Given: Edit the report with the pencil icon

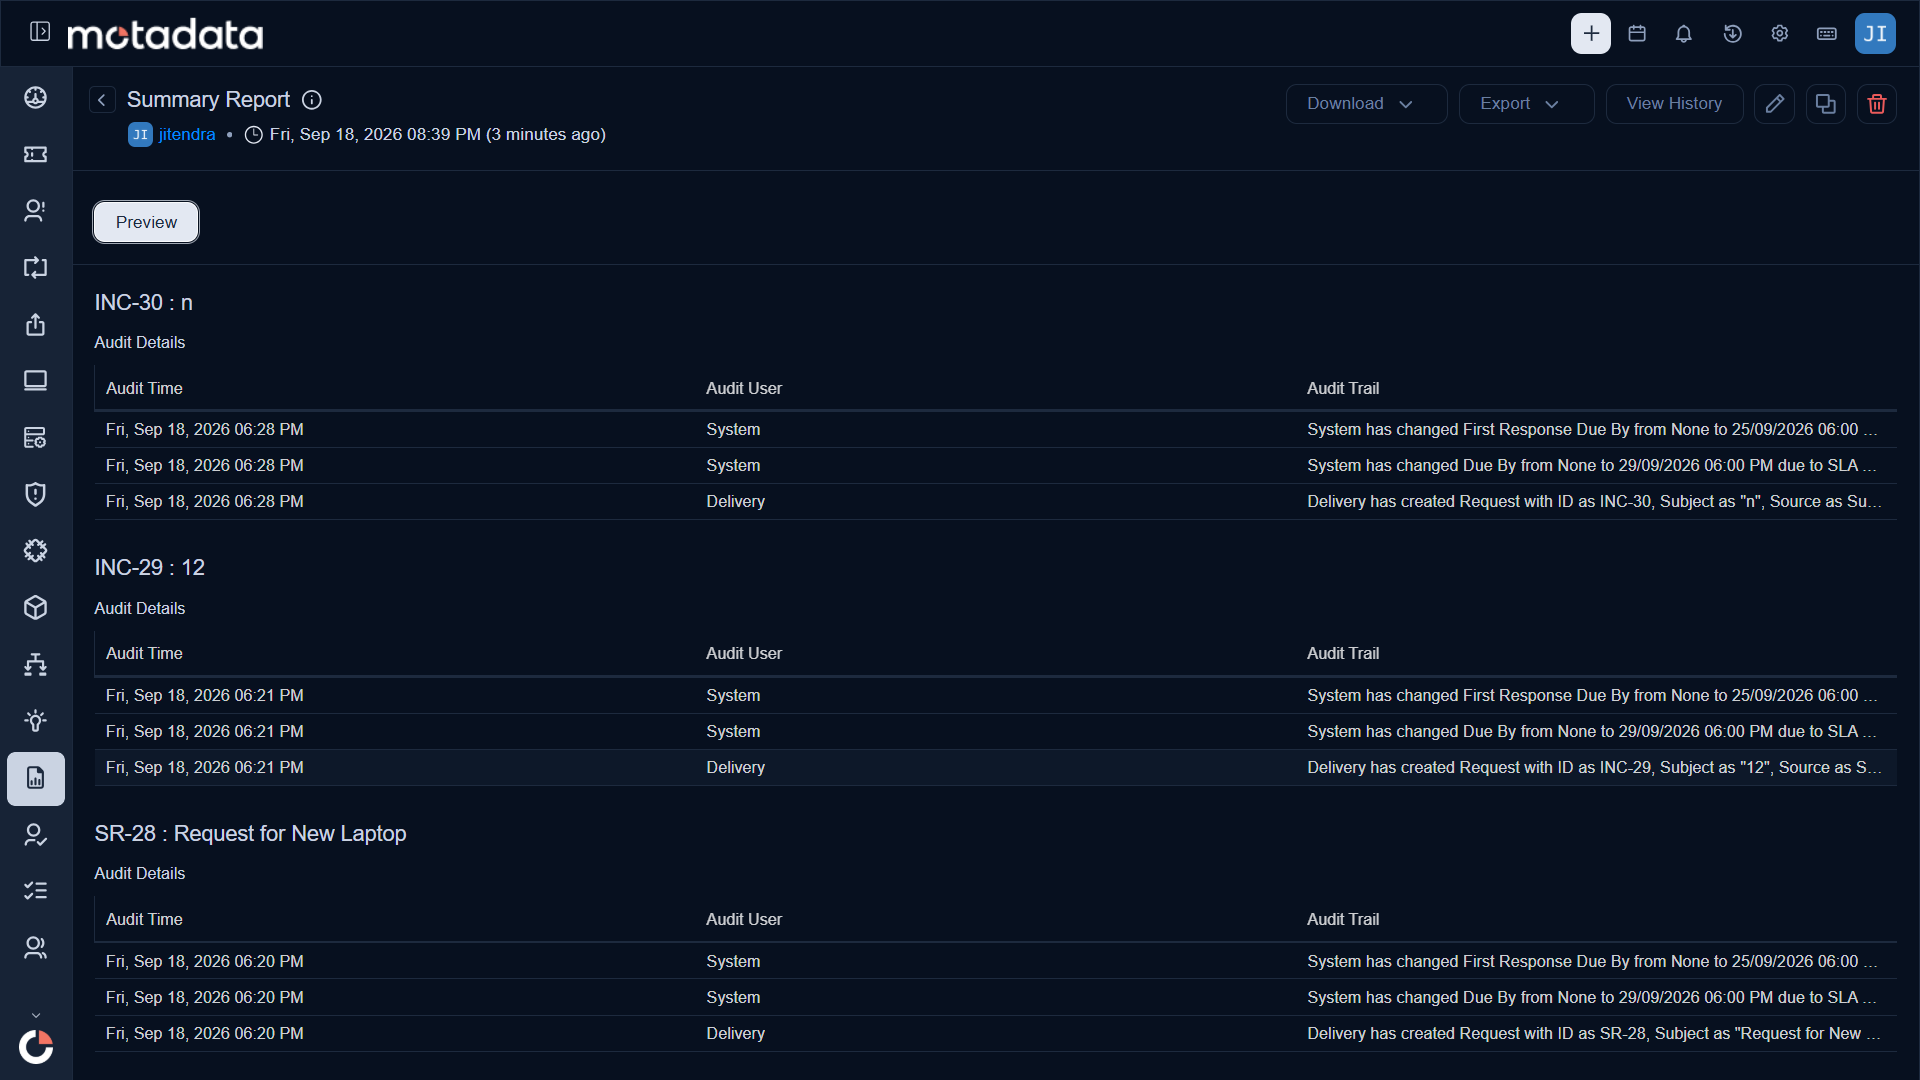Looking at the screenshot, I should tap(1774, 104).
